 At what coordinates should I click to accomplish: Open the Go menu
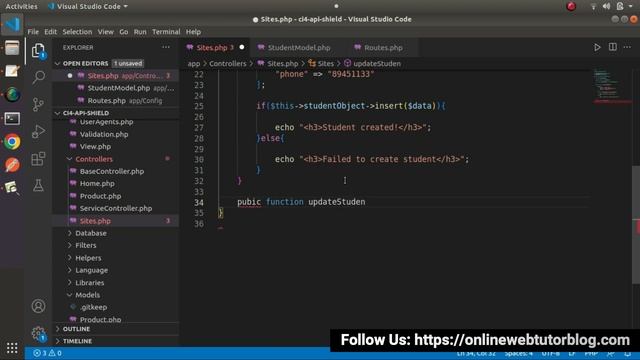(124, 32)
